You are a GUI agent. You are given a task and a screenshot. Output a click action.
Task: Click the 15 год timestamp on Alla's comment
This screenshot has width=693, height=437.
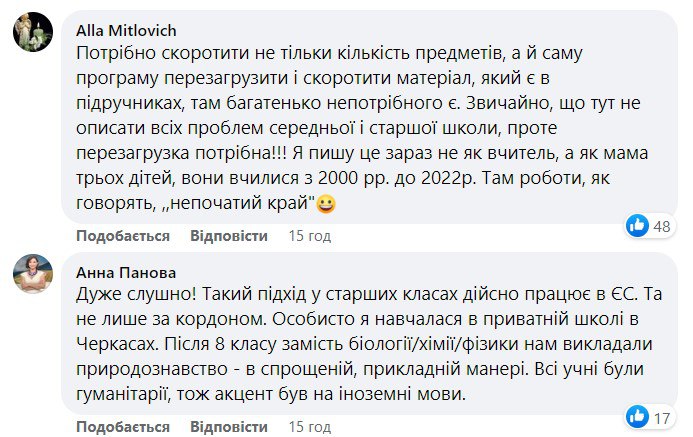coord(308,236)
